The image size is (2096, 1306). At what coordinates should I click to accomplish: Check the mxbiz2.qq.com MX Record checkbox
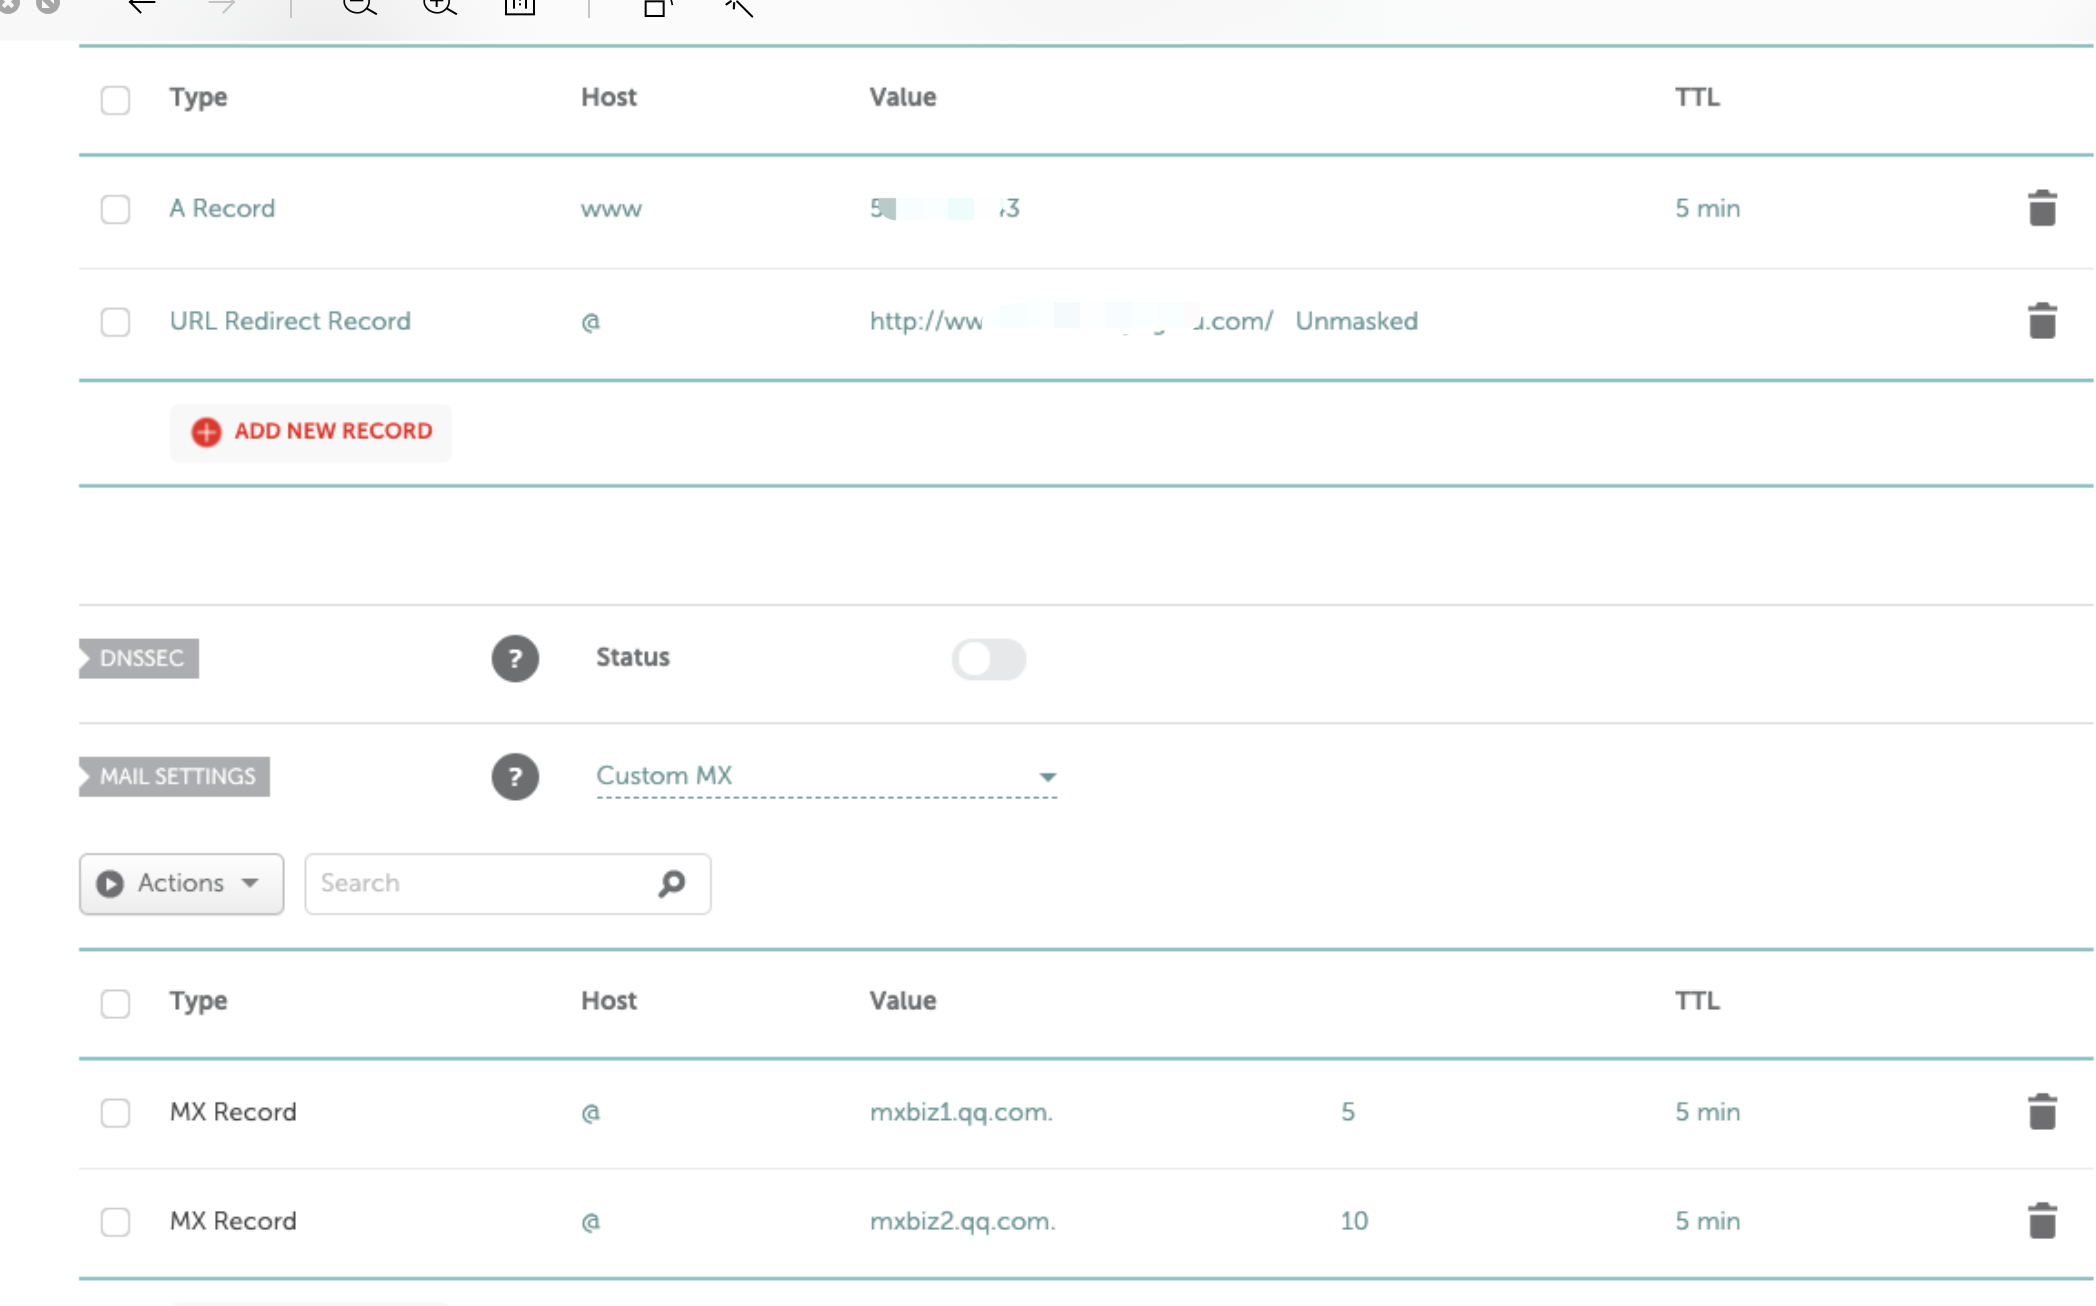pos(115,1221)
